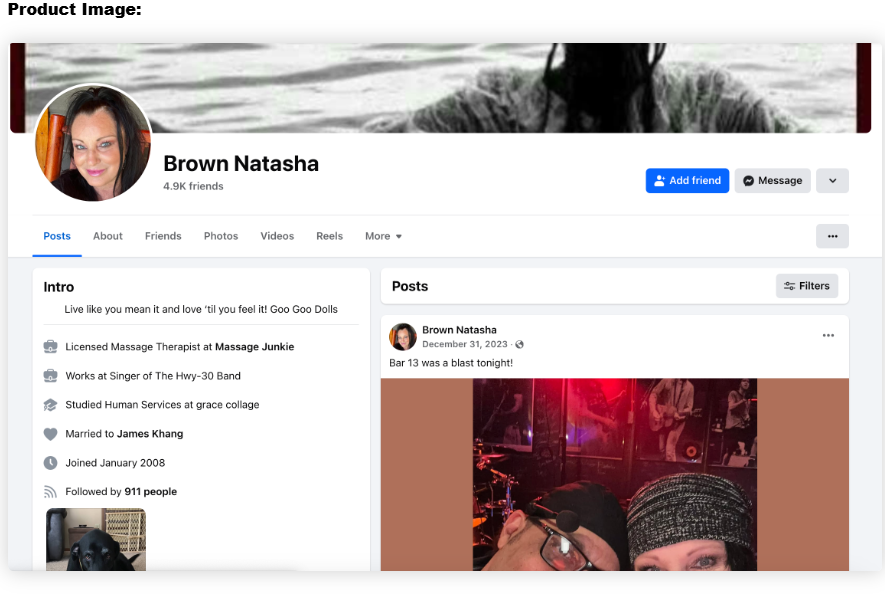Click the December 31, 2023 post timestamp
The height and width of the screenshot is (607, 885).
tap(464, 345)
